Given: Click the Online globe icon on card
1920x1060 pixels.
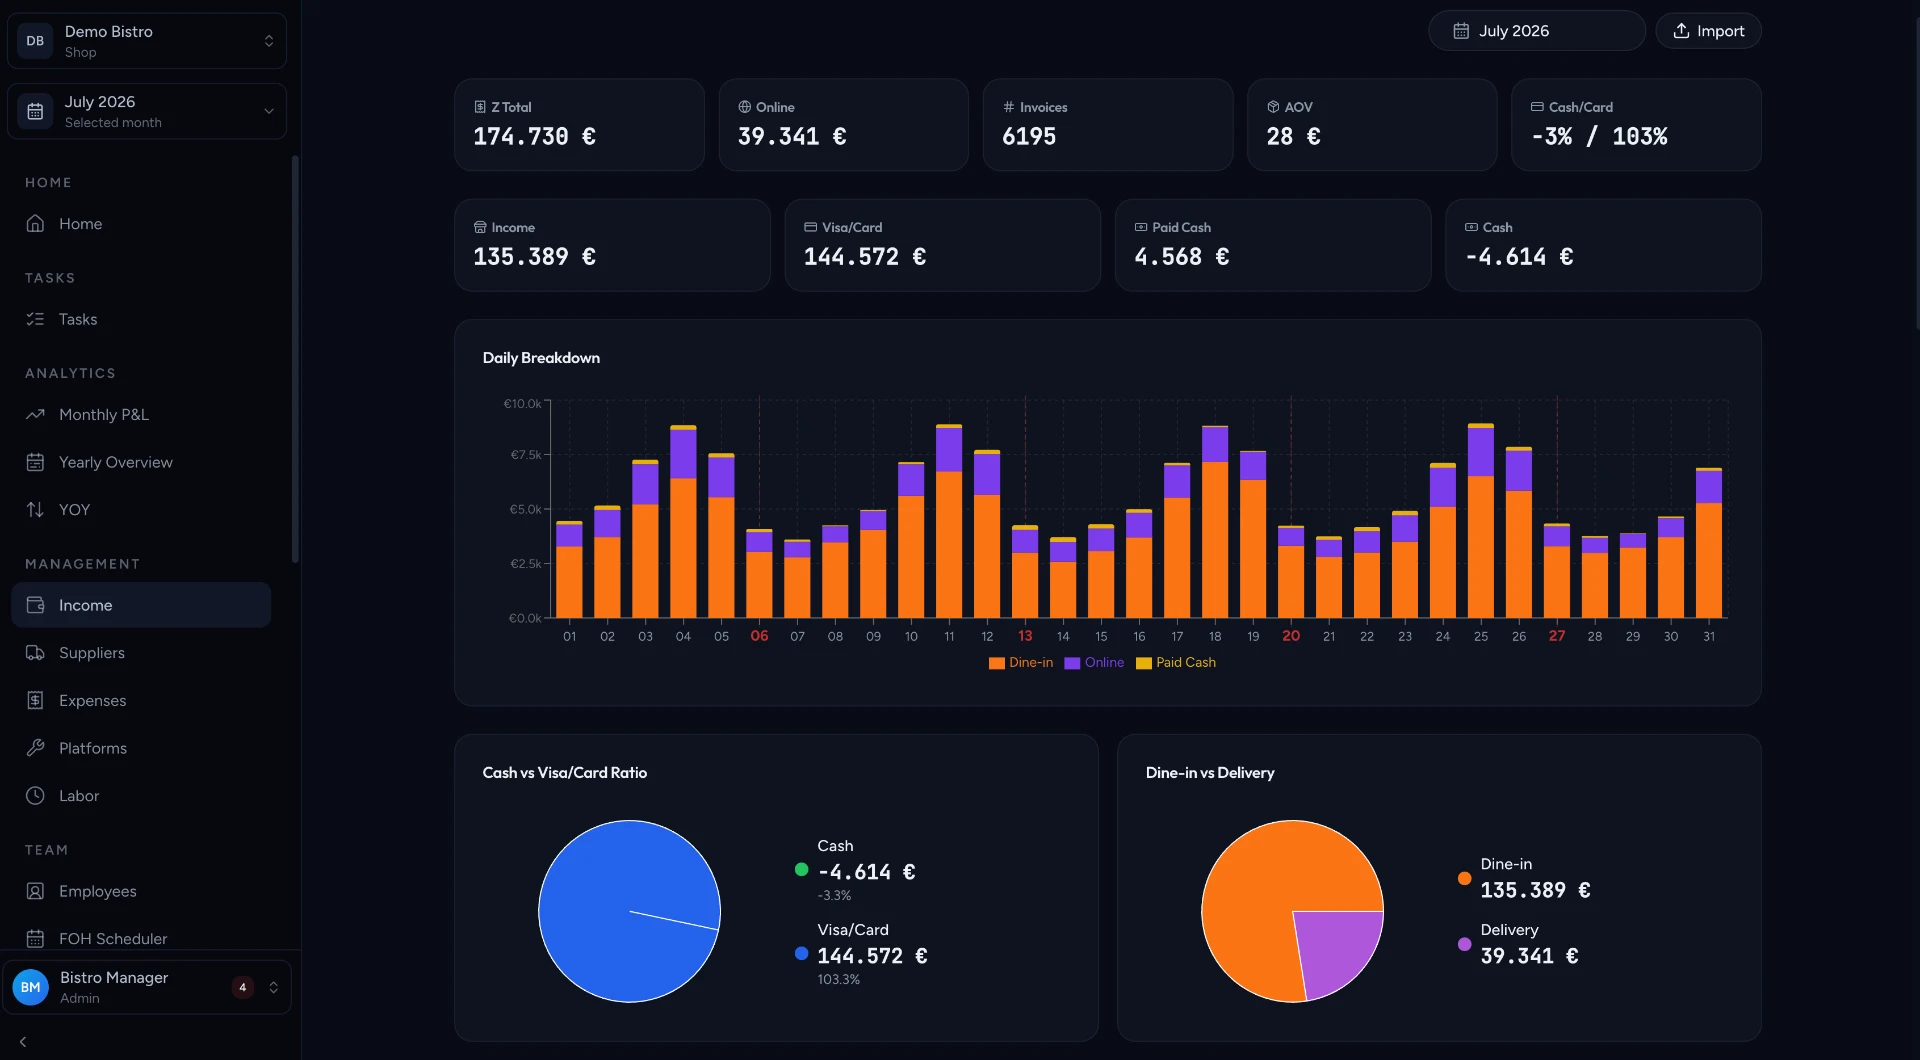Looking at the screenshot, I should (x=744, y=107).
